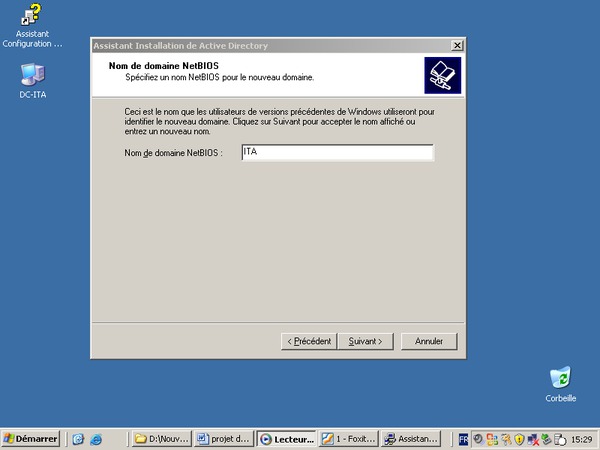This screenshot has width=600, height=450.
Task: Close the Active Directory installation wizard
Action: tap(457, 46)
